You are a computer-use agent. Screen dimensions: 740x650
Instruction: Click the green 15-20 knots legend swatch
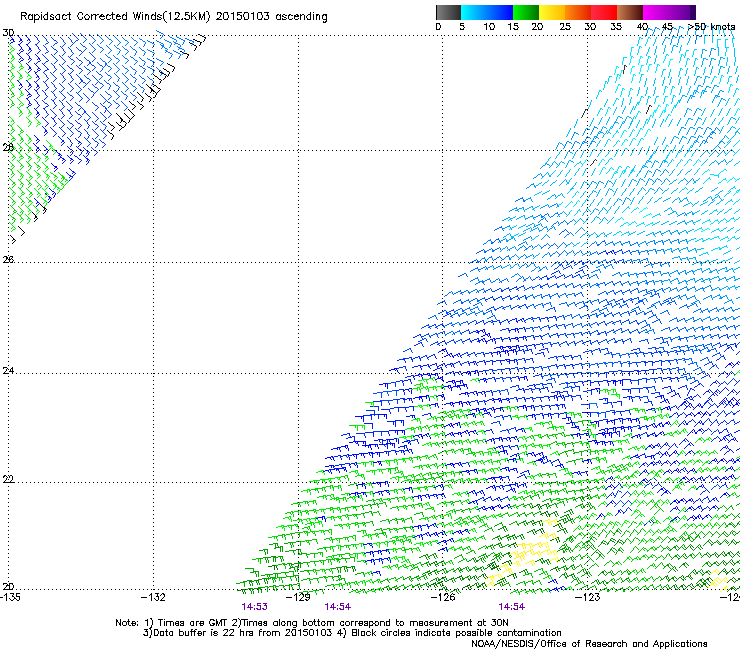[x=526, y=12]
